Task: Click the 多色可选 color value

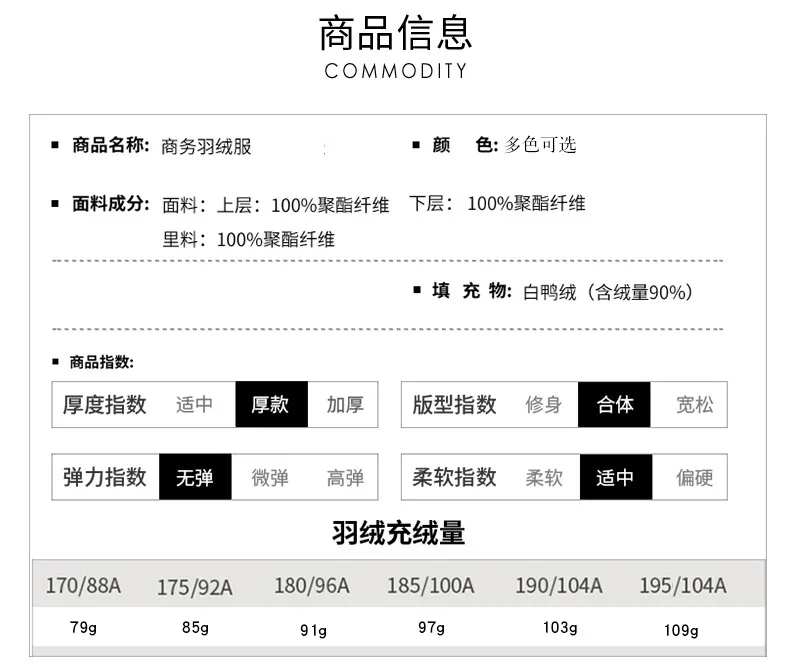Action: click(540, 145)
